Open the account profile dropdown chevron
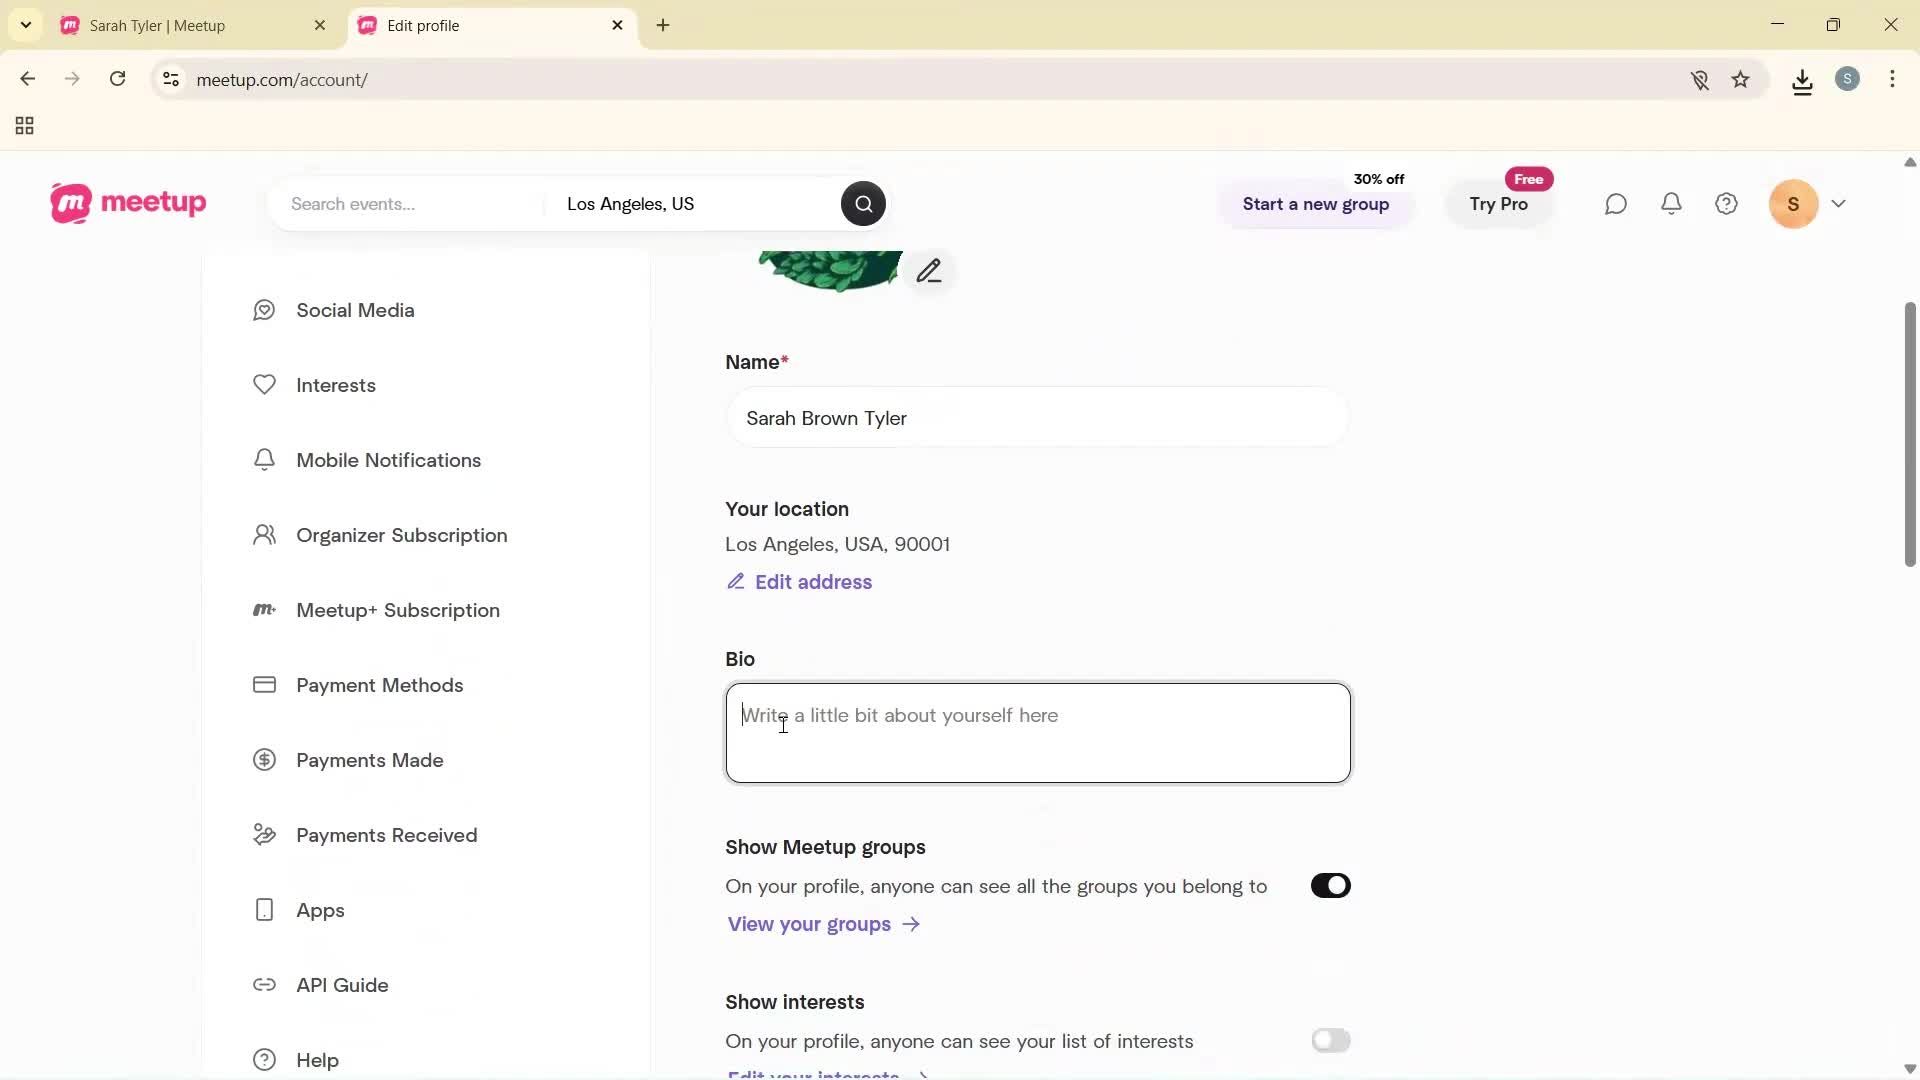 pos(1840,203)
